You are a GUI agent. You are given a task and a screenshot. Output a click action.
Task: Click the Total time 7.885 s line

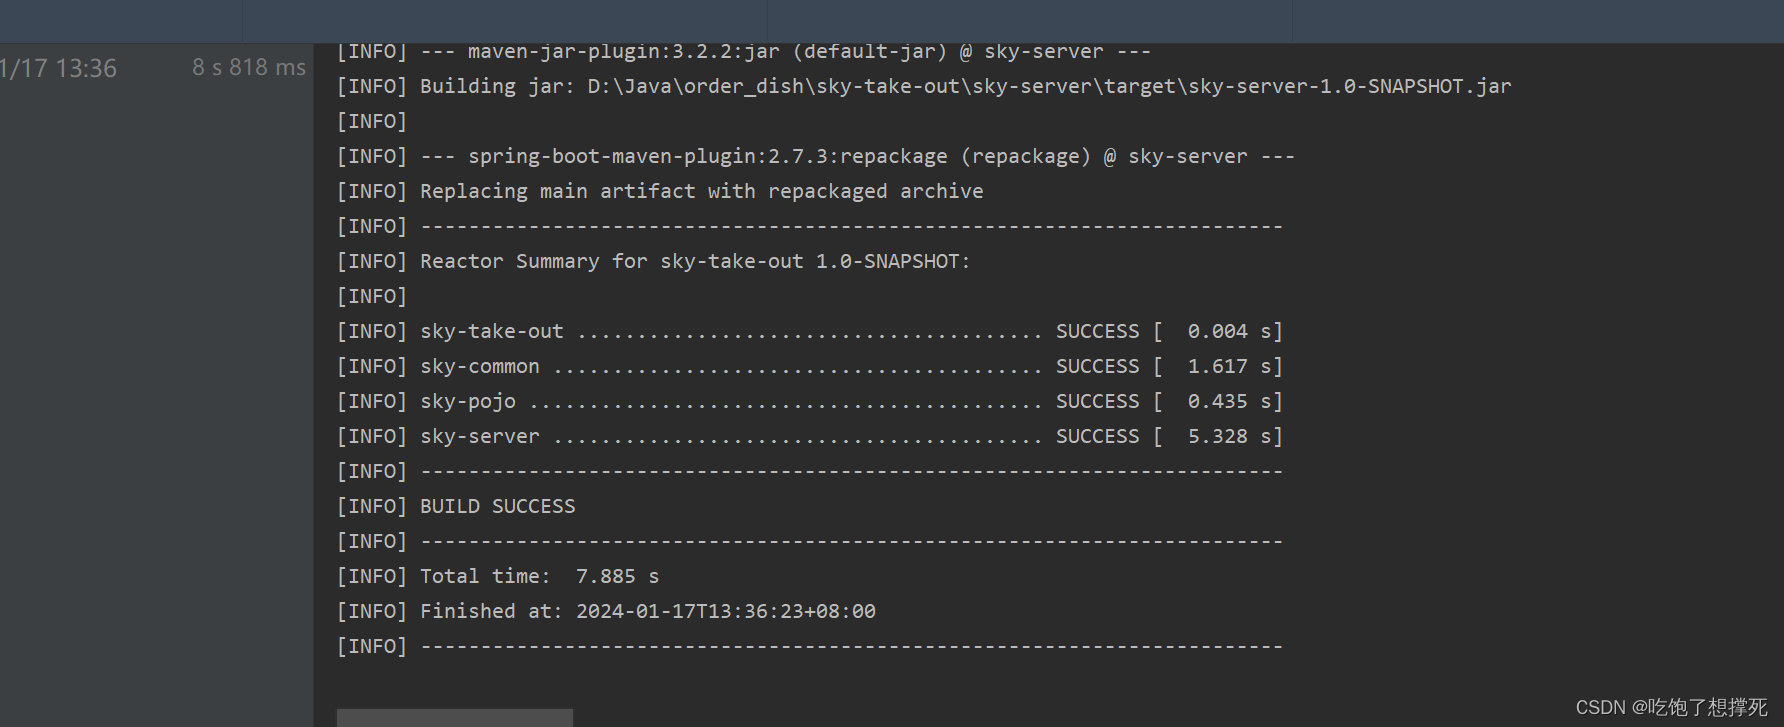pos(539,576)
